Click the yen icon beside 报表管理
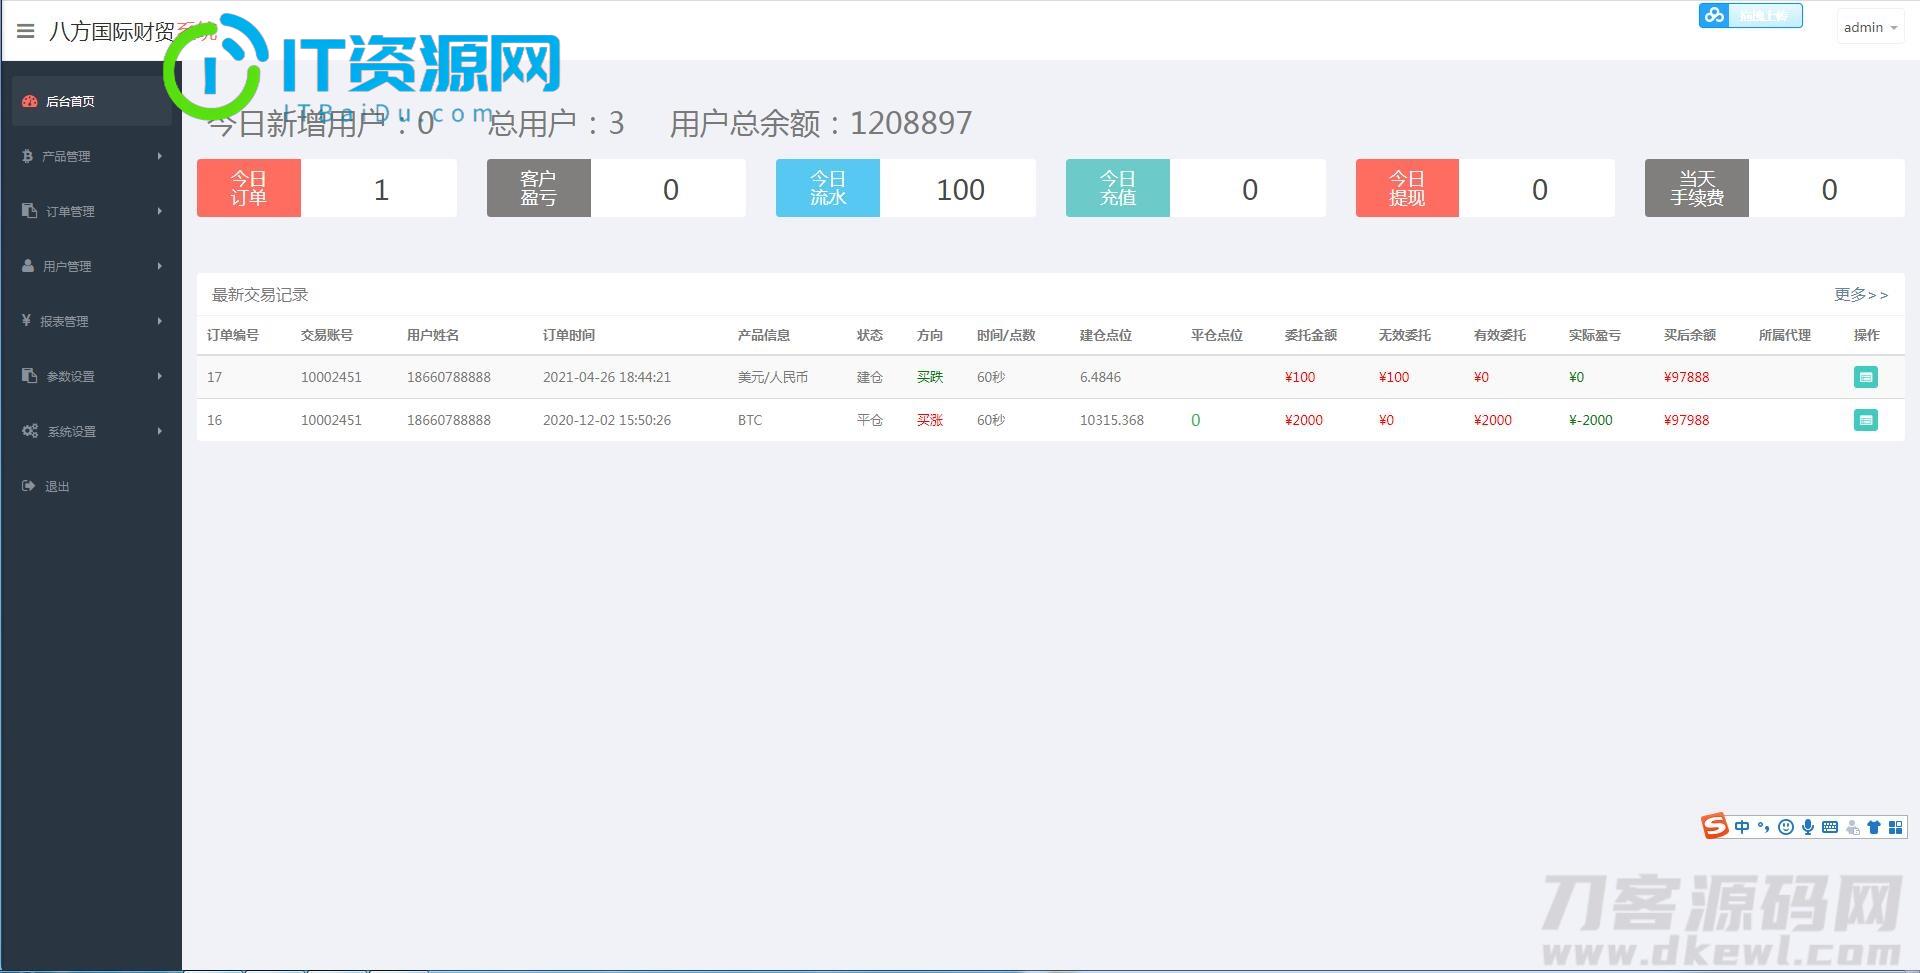Screen dimensions: 1920x973 (x=27, y=321)
